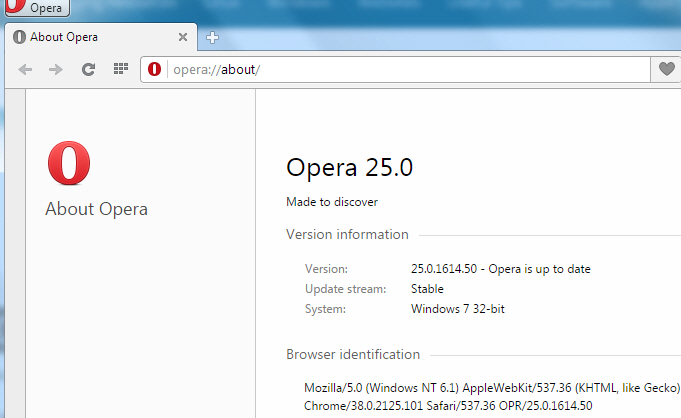This screenshot has height=418, width=681.
Task: Click the Windows 7 32-bit system value
Action: [x=458, y=309]
